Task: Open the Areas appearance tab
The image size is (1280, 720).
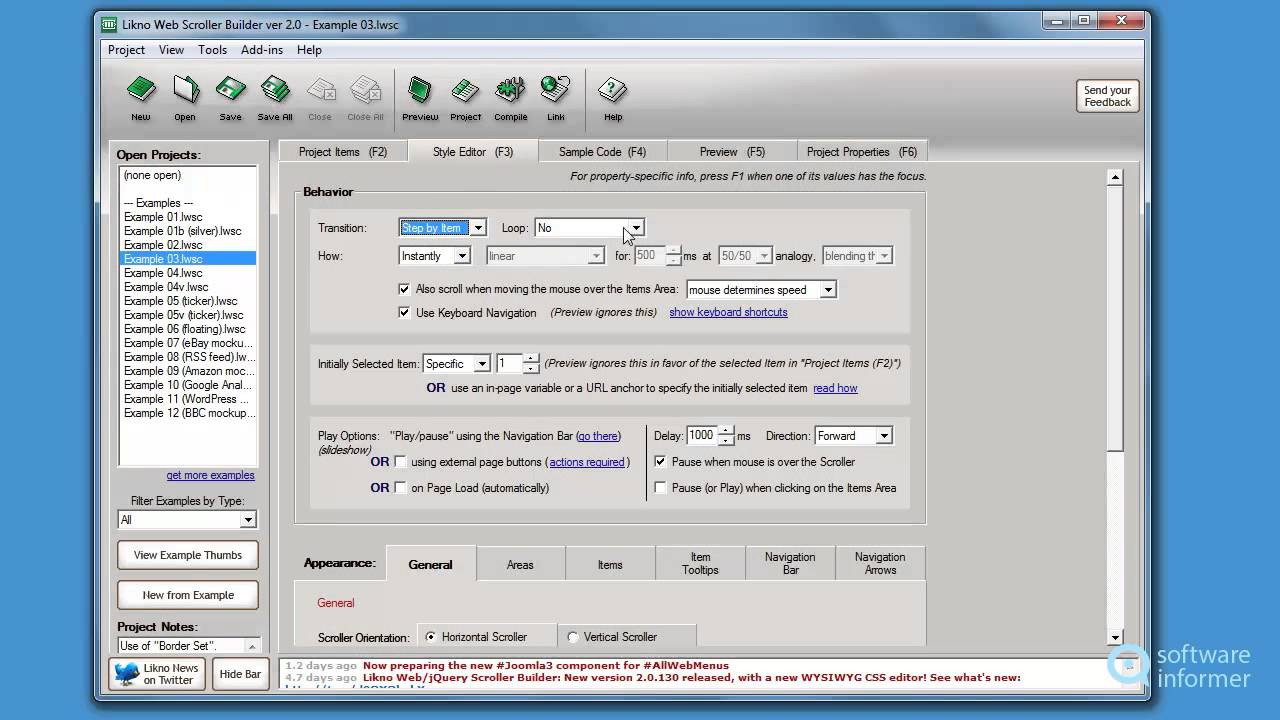Action: [x=520, y=564]
